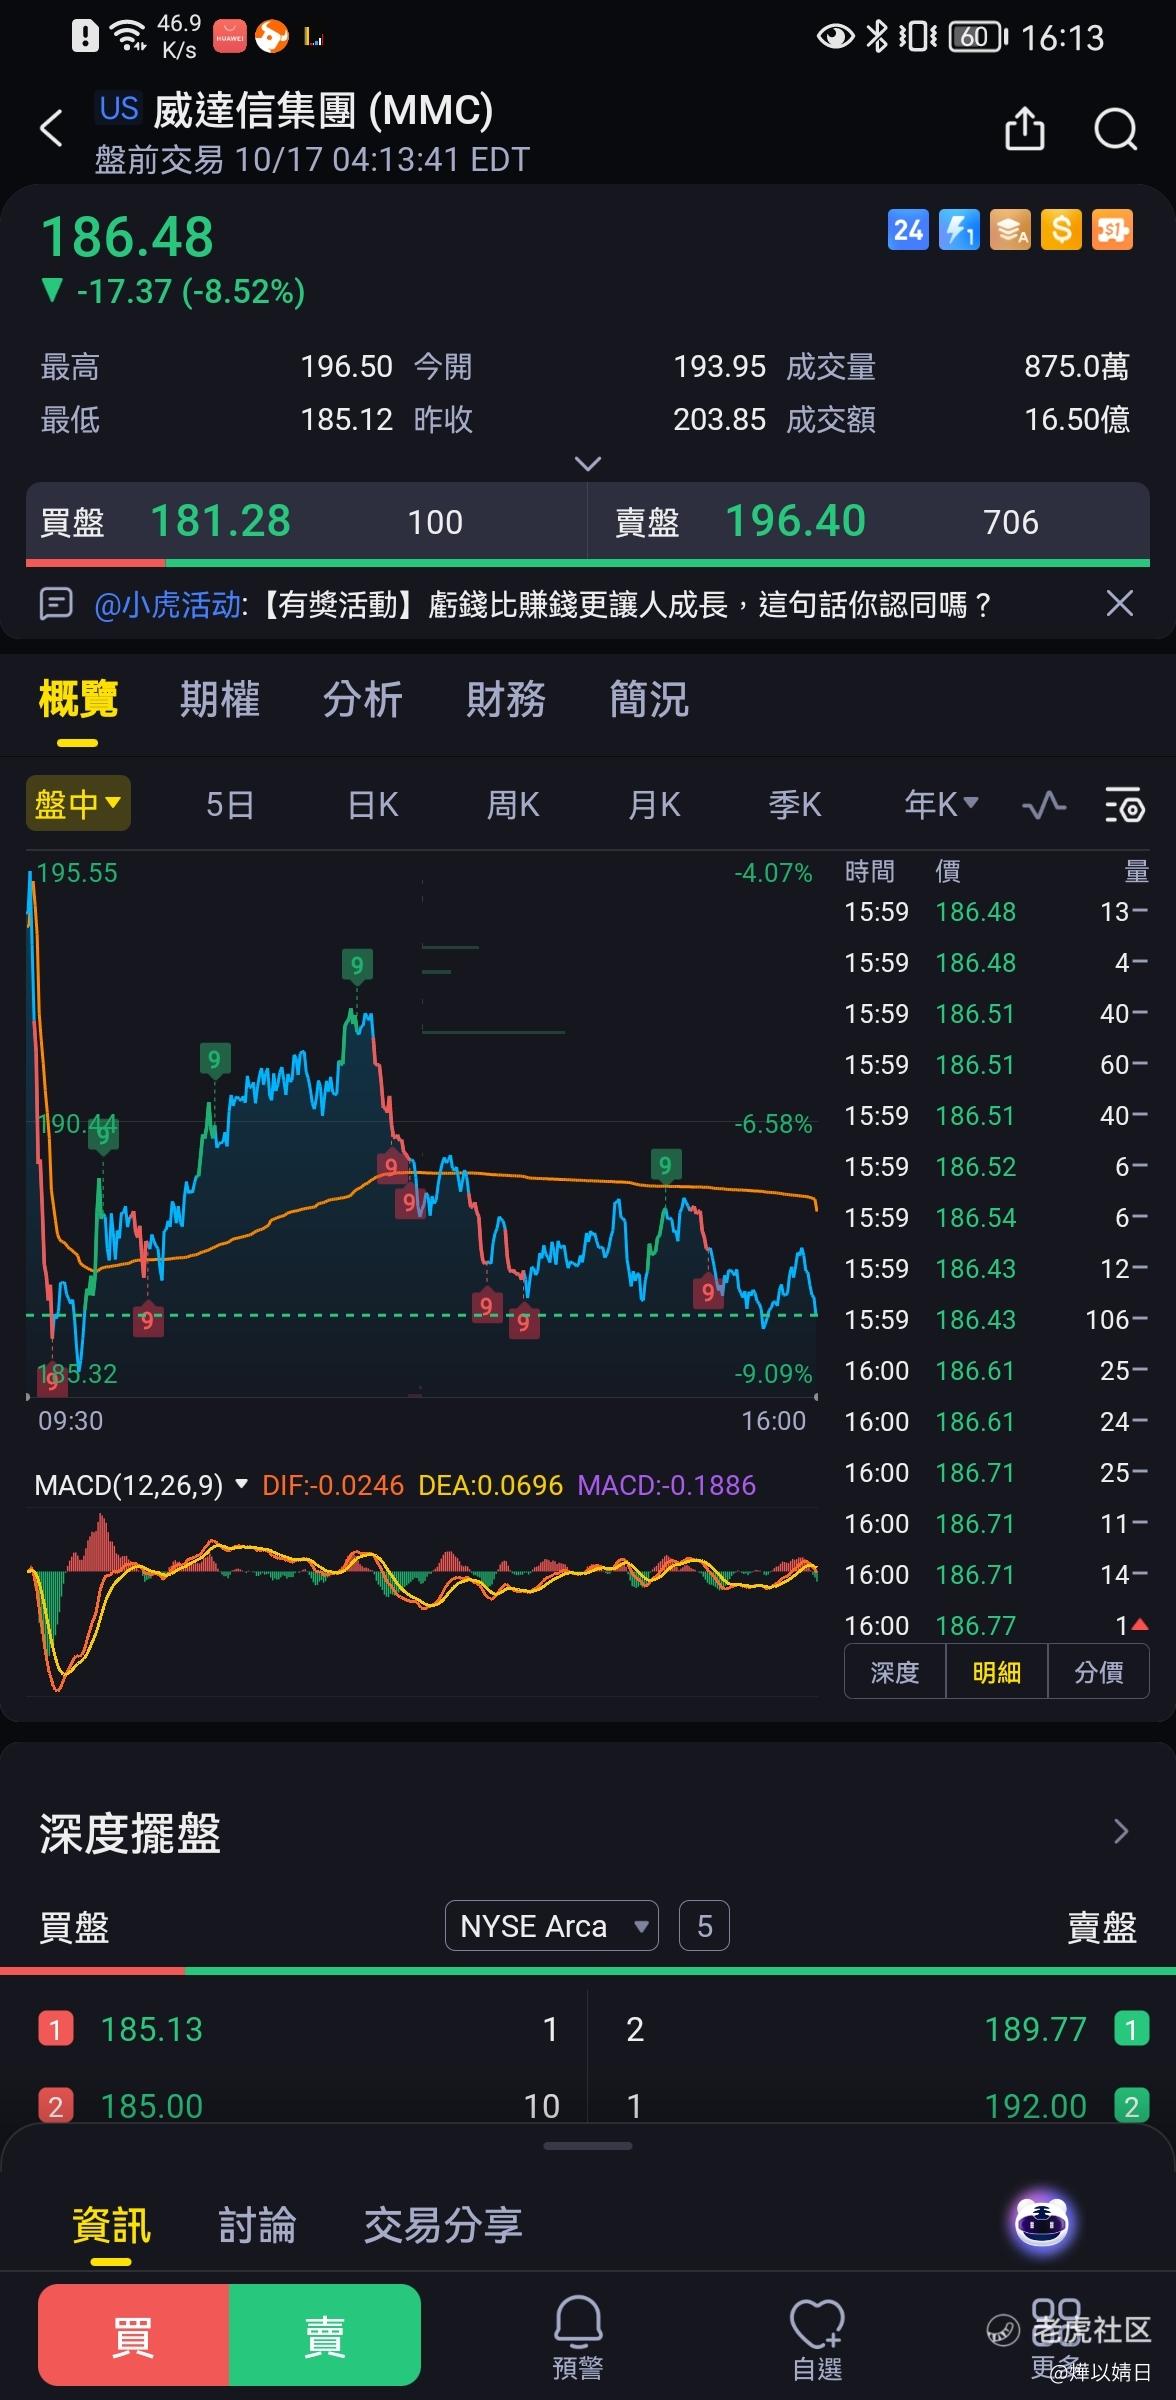Image resolution: width=1176 pixels, height=2400 pixels.
Task: Tap the red 買 buy button
Action: coord(133,2335)
